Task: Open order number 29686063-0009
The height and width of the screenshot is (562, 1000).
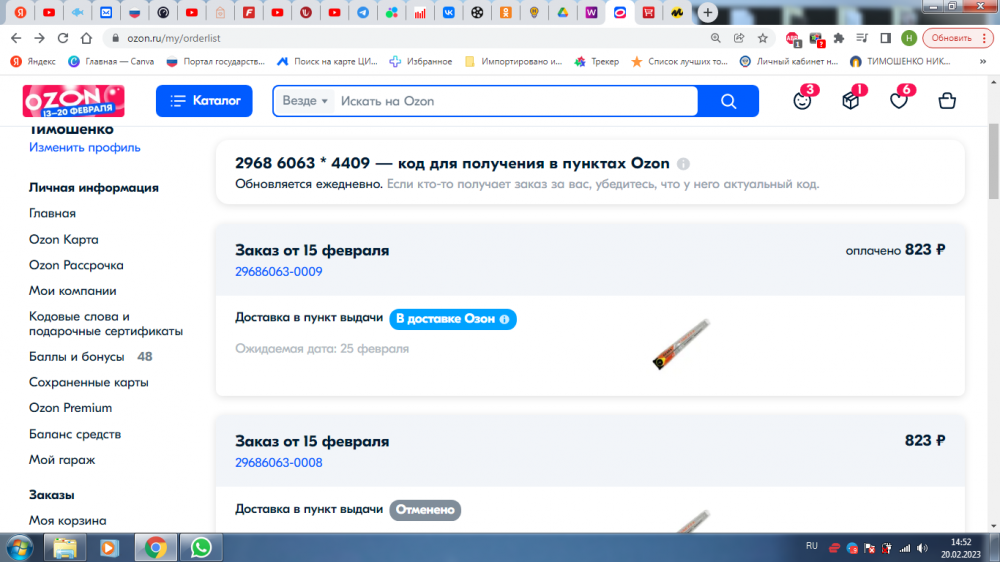Action: 279,272
